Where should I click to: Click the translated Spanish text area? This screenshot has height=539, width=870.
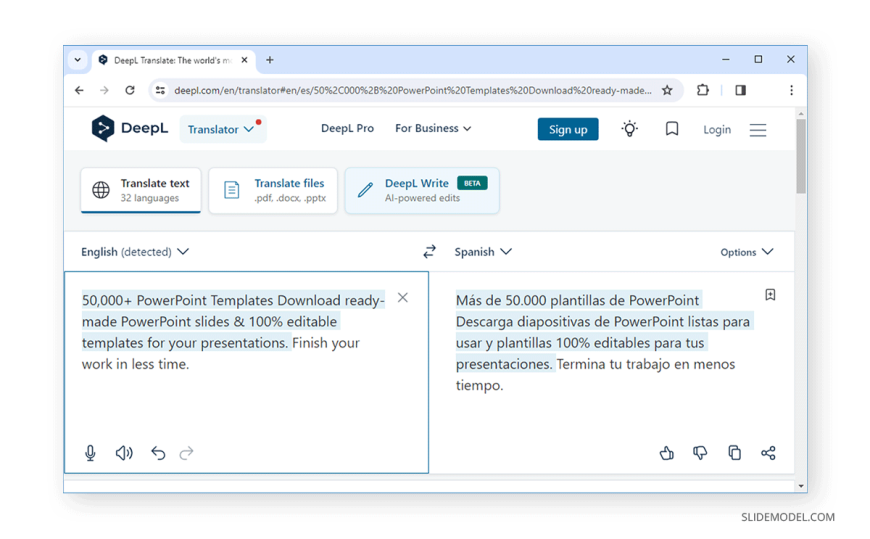tap(611, 372)
